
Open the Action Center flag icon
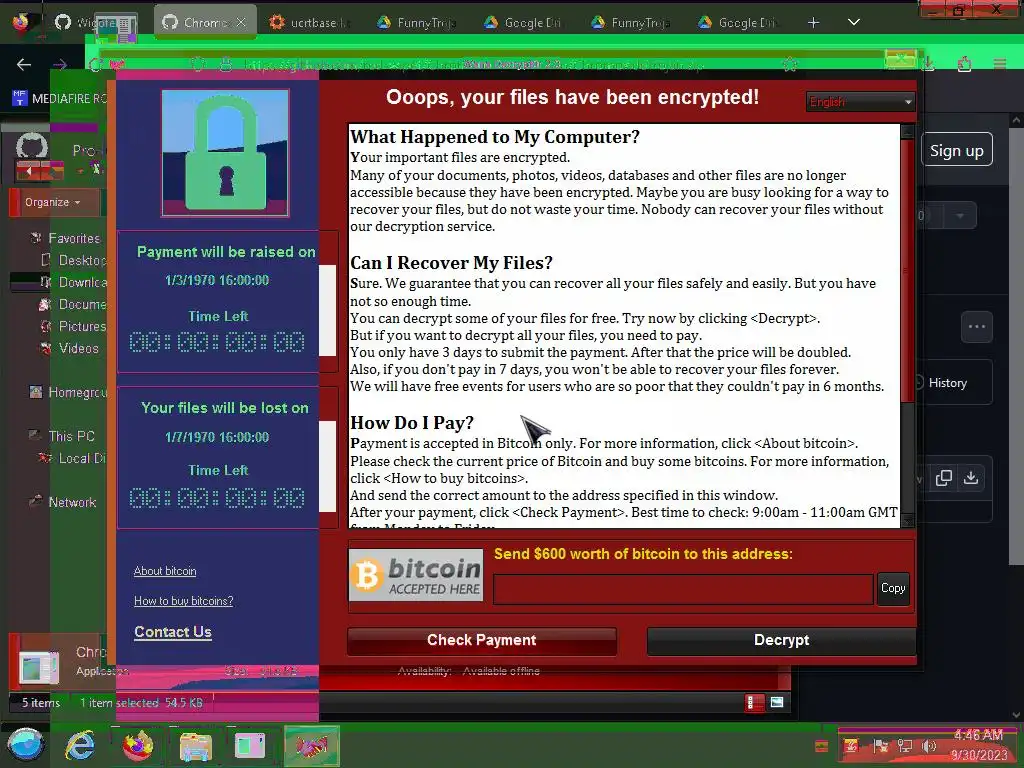(x=880, y=746)
